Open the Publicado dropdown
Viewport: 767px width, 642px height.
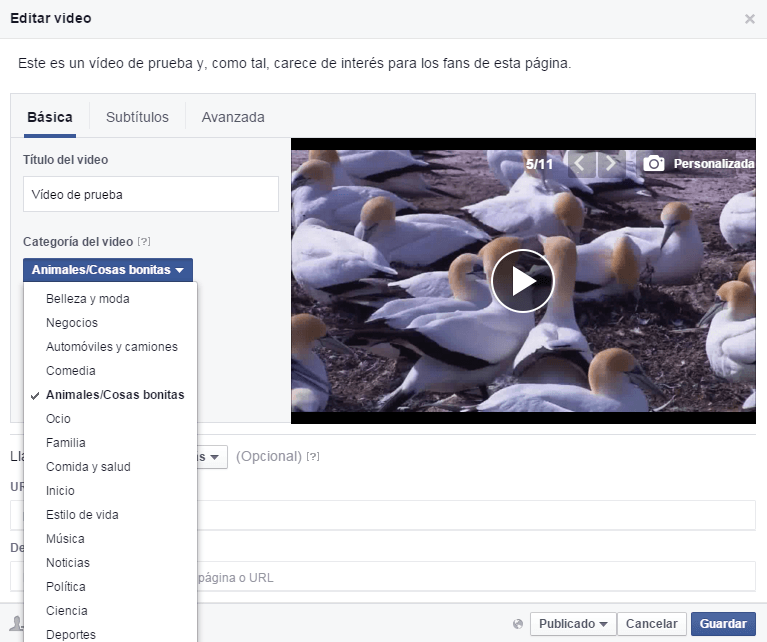pos(573,624)
